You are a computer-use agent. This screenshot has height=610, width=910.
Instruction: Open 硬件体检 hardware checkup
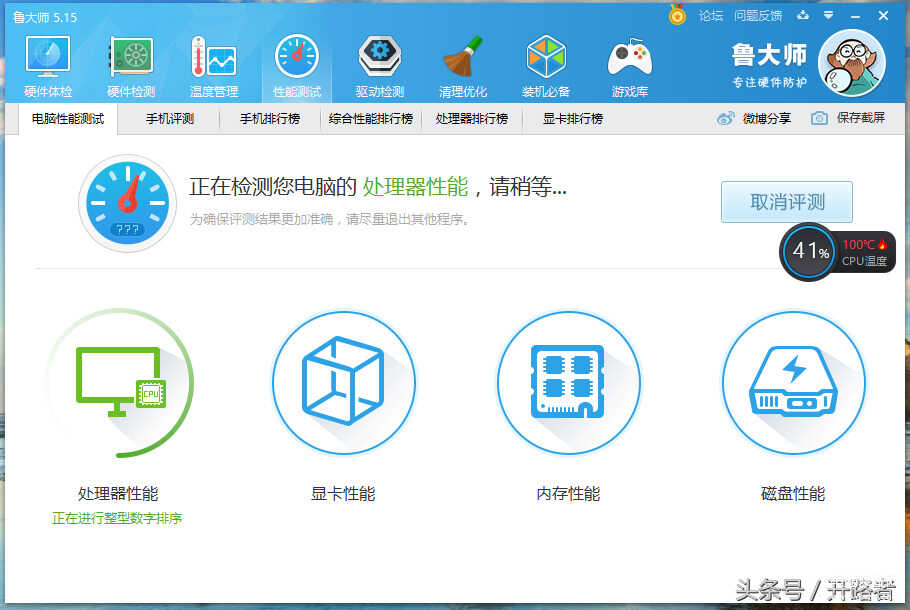coord(48,66)
